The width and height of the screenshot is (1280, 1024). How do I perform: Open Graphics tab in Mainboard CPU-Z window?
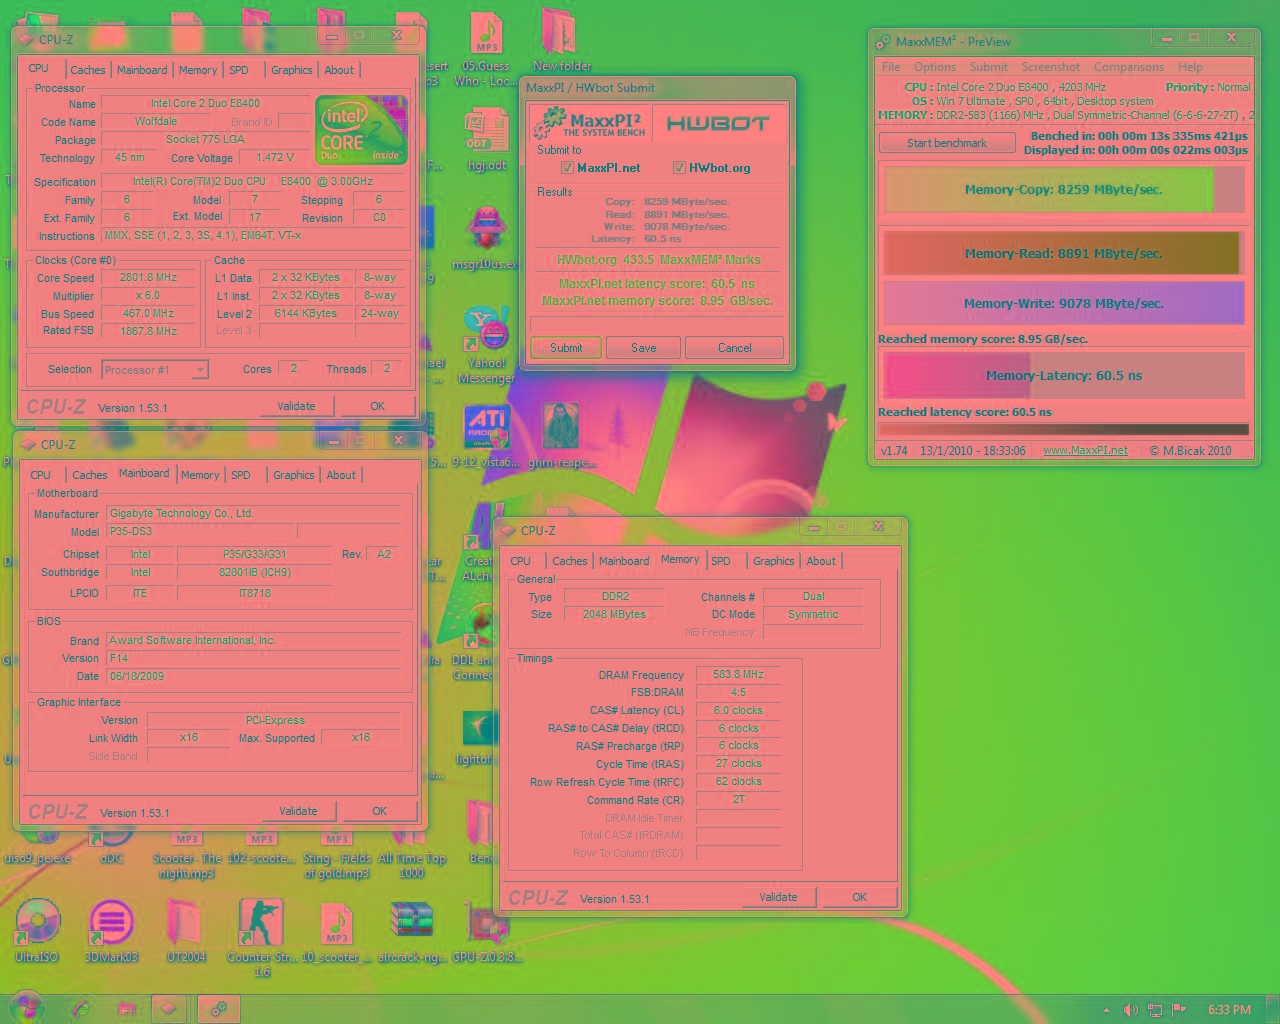[294, 475]
